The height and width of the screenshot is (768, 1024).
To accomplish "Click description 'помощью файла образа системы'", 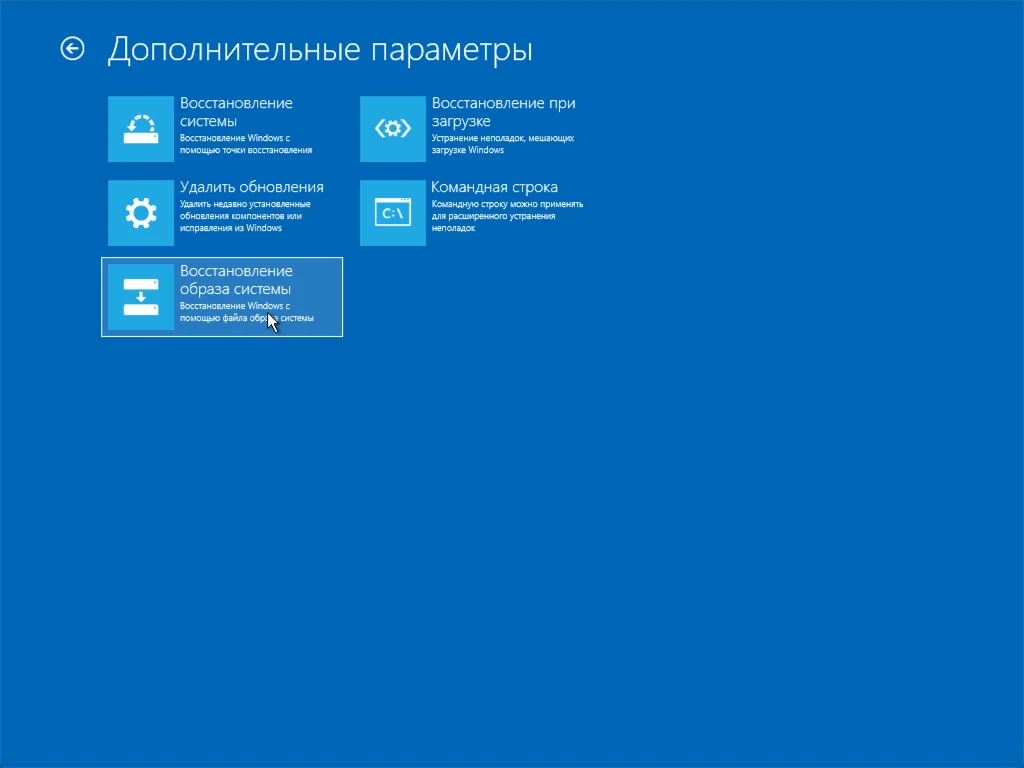I will pyautogui.click(x=247, y=318).
